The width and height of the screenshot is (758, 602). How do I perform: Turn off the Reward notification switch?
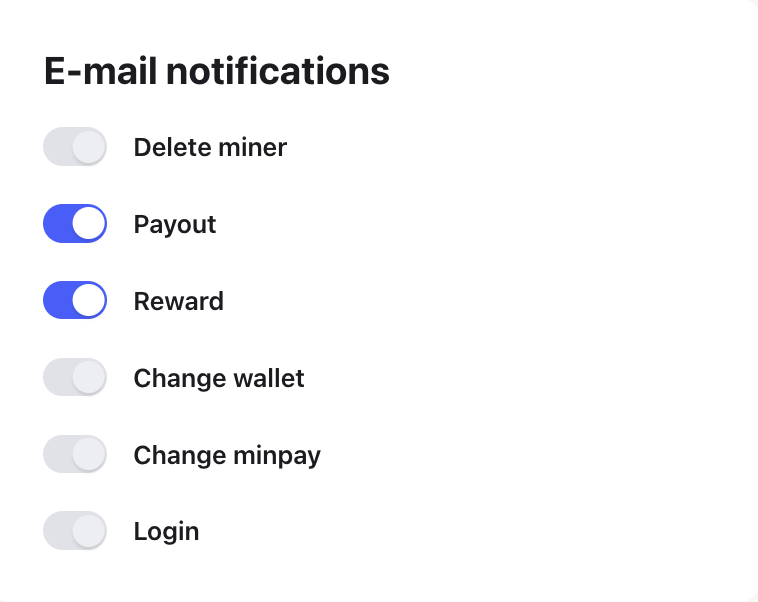coord(74,301)
